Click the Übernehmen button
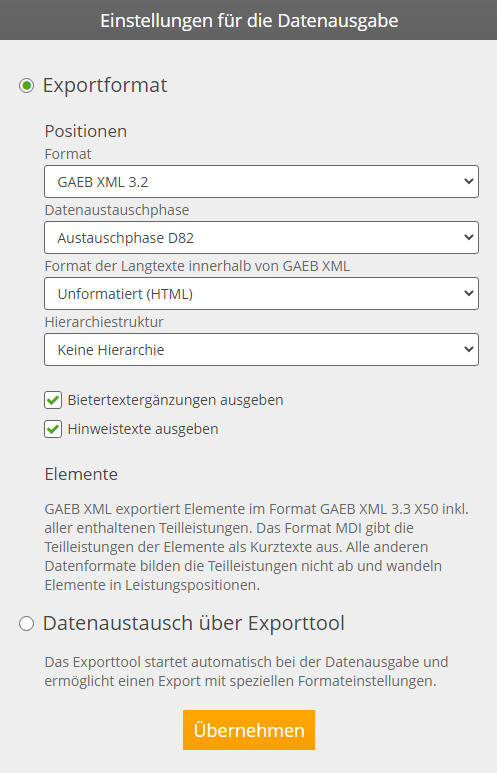This screenshot has height=773, width=497. 249,730
